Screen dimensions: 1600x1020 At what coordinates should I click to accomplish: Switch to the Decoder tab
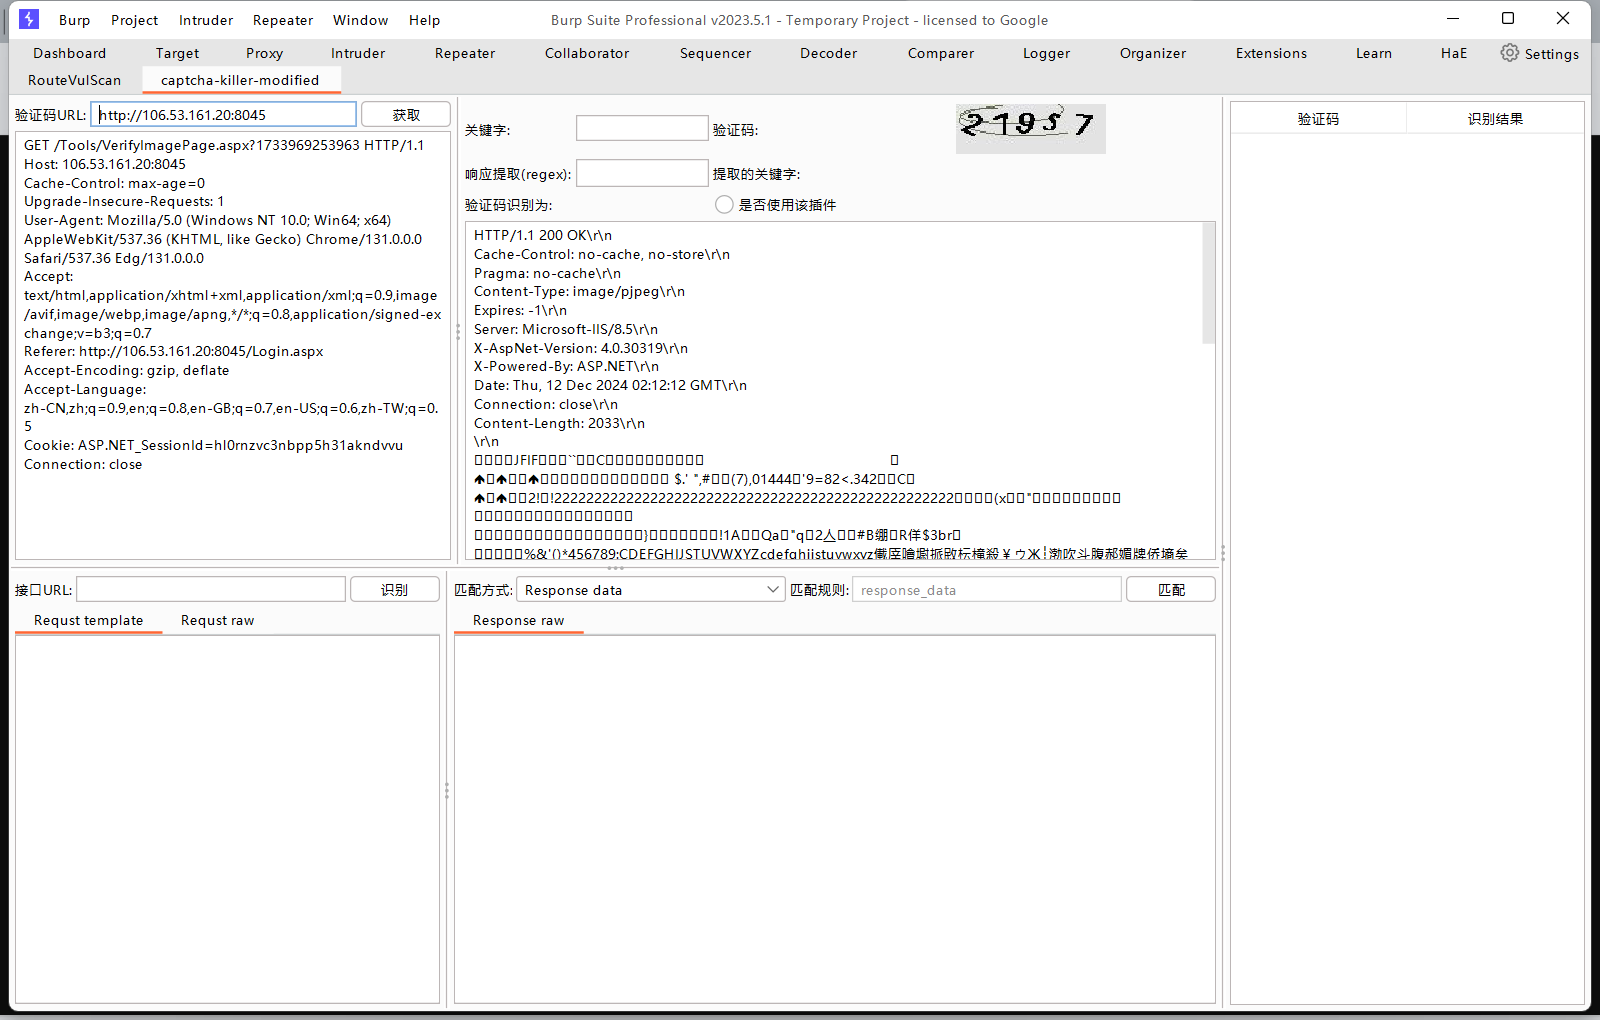click(828, 53)
